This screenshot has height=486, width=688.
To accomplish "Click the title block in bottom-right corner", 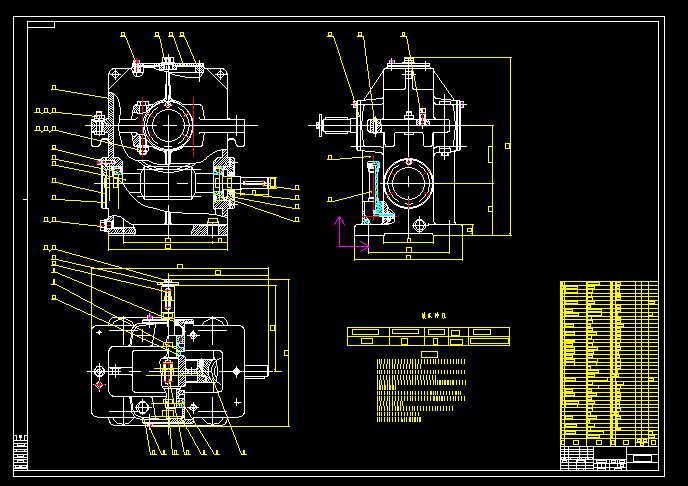I will [x=609, y=460].
